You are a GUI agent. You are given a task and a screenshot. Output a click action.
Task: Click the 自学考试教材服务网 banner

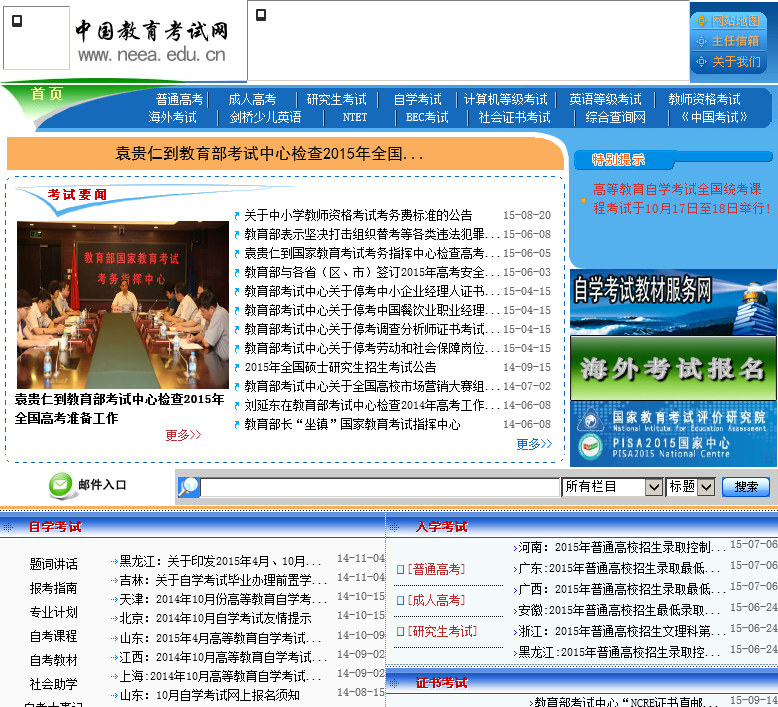[x=673, y=302]
